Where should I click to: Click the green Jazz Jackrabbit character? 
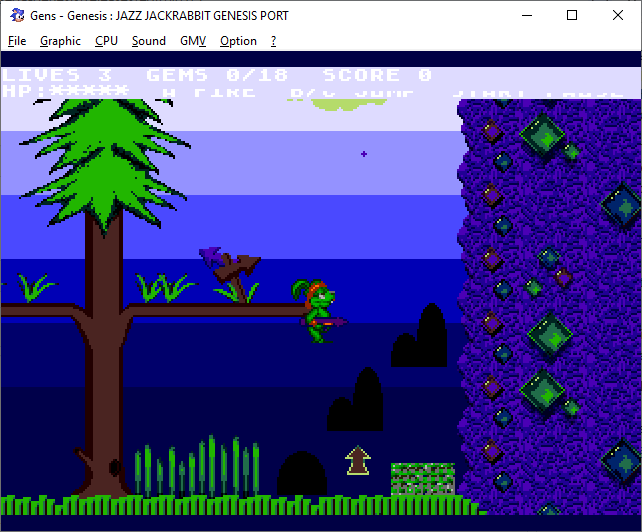[319, 311]
